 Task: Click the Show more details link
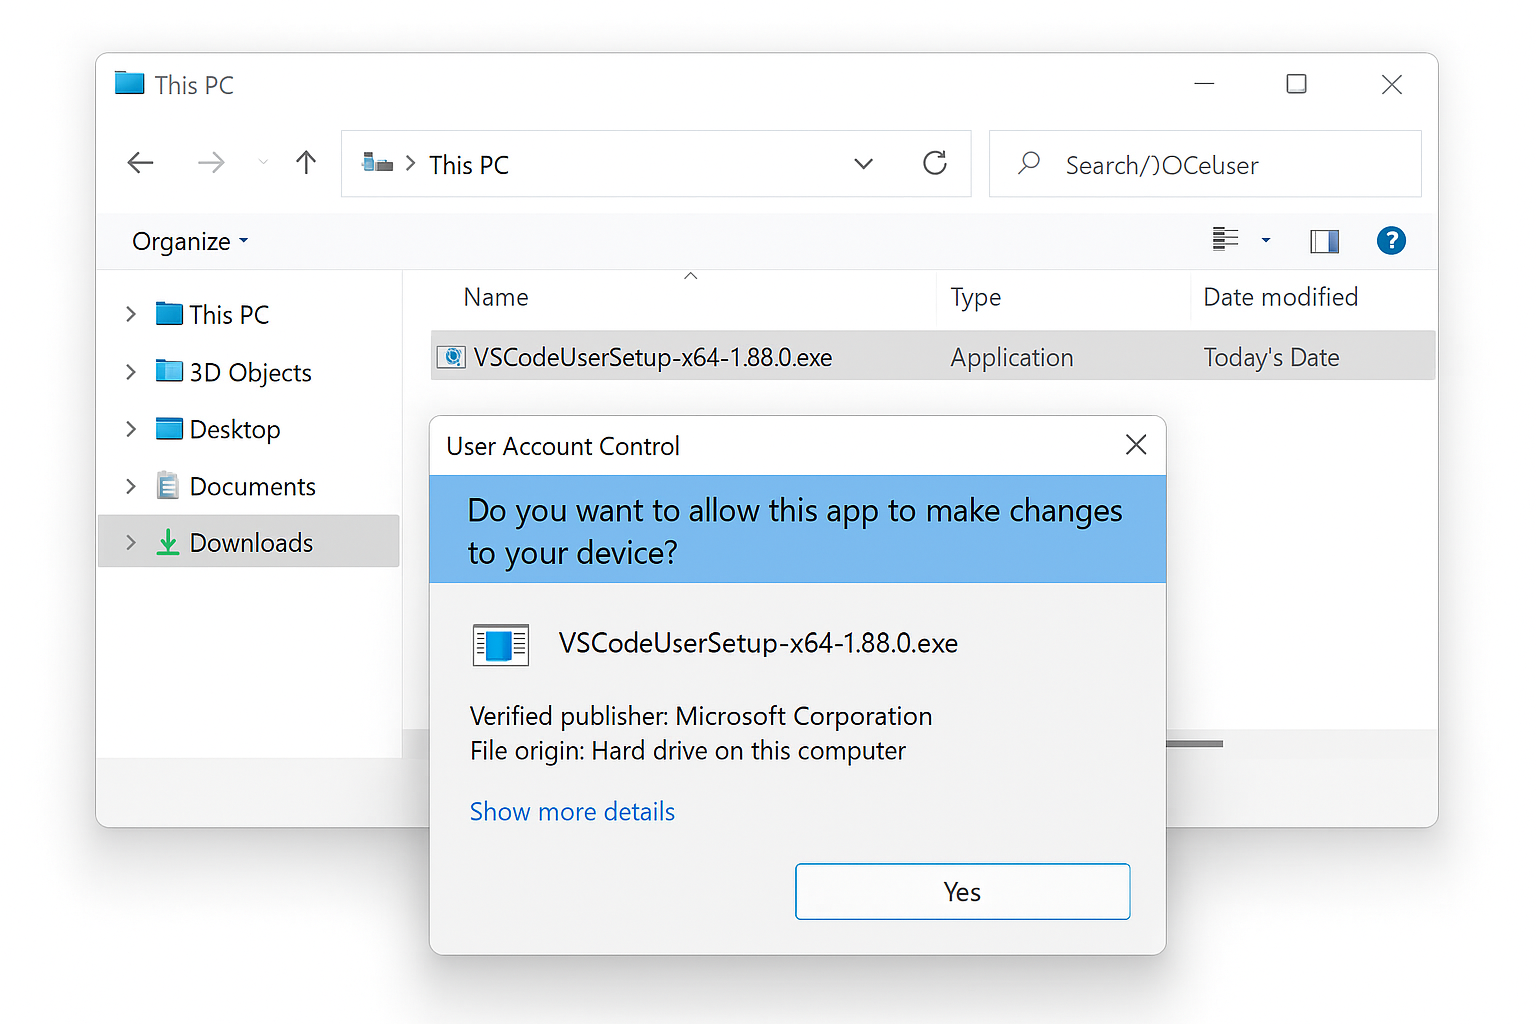[572, 811]
